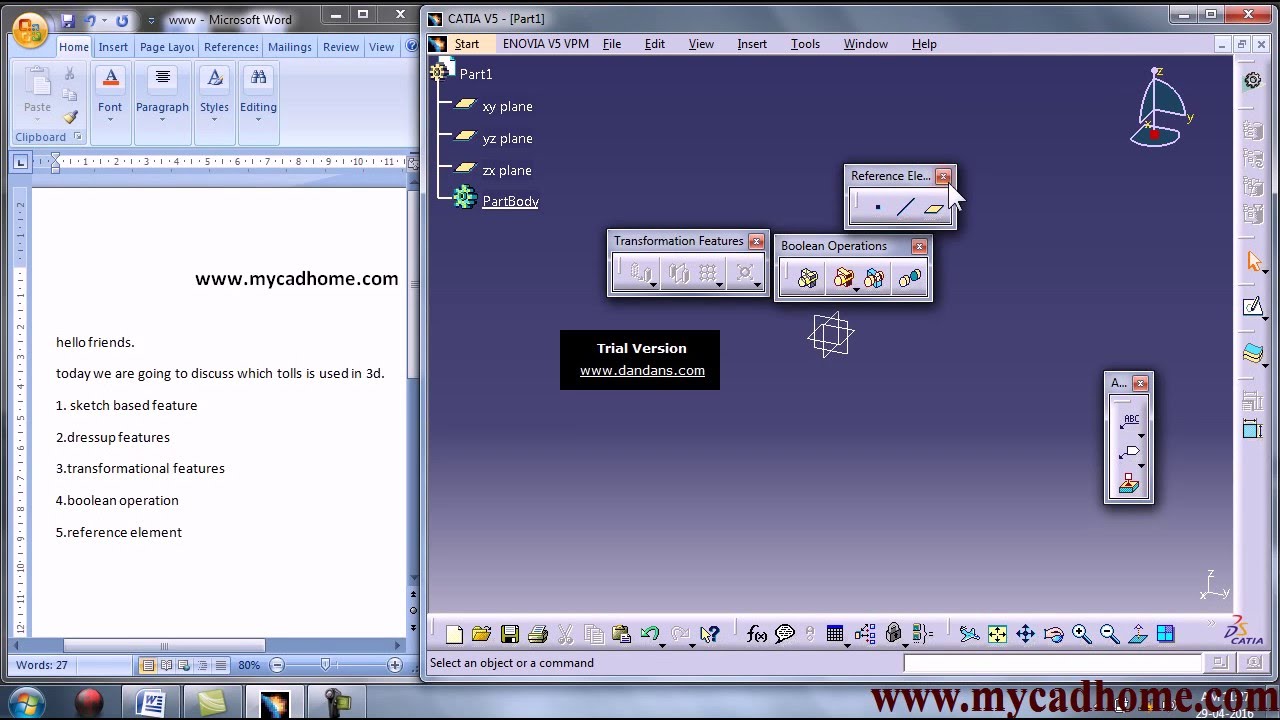Click the Design Table grid icon
The image size is (1280, 720).
click(835, 634)
